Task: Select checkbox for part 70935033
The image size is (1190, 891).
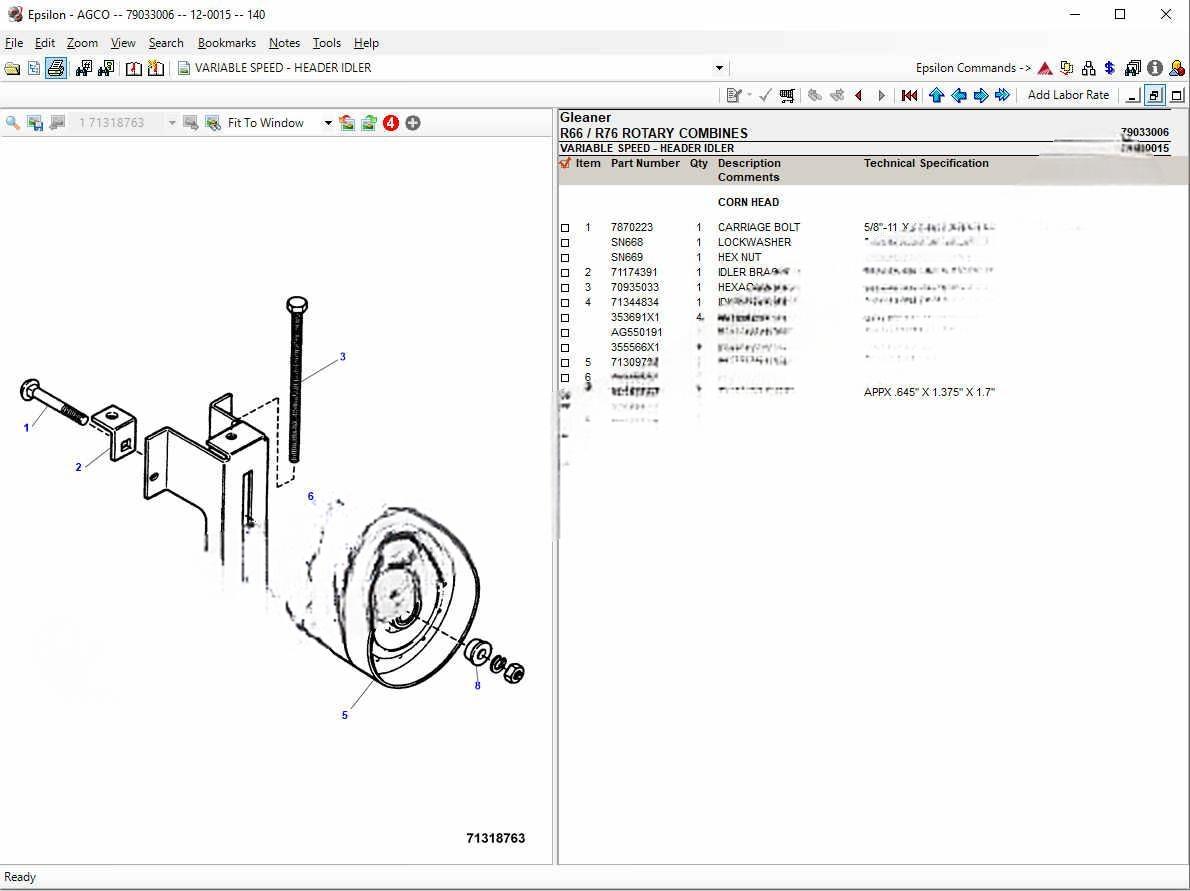Action: 565,288
